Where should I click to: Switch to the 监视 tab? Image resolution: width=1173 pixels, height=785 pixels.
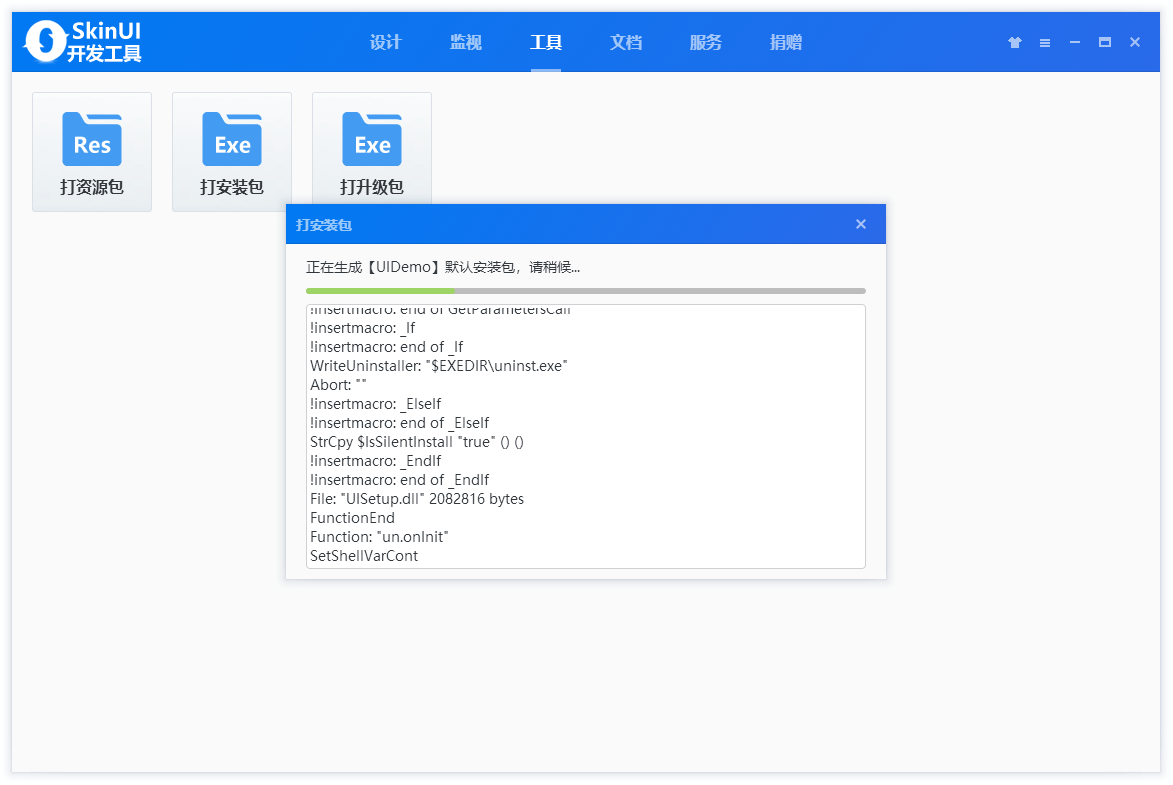coord(466,43)
